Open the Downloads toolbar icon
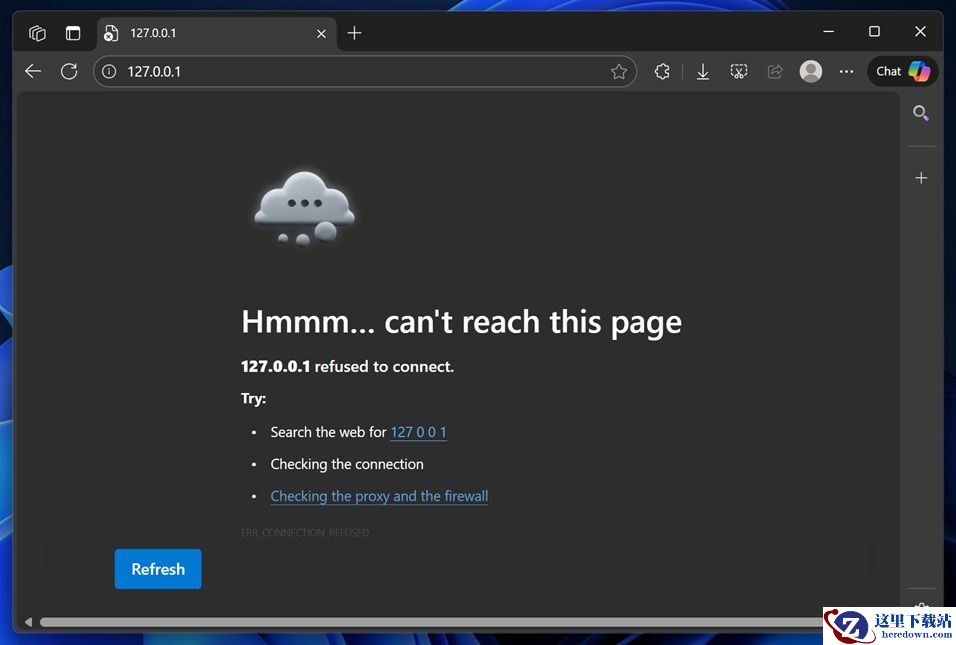 pyautogui.click(x=703, y=71)
